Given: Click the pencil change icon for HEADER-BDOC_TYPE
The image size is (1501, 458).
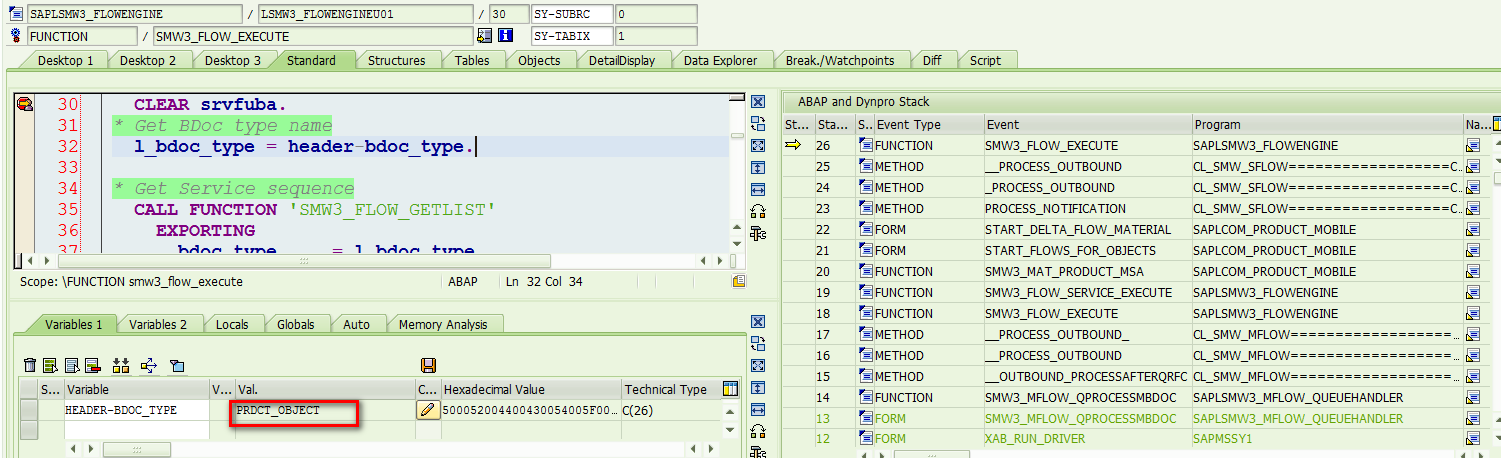Looking at the screenshot, I should pos(427,410).
